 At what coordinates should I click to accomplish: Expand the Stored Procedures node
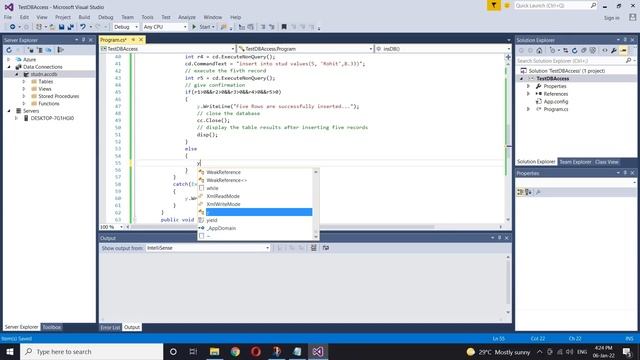pos(24,96)
